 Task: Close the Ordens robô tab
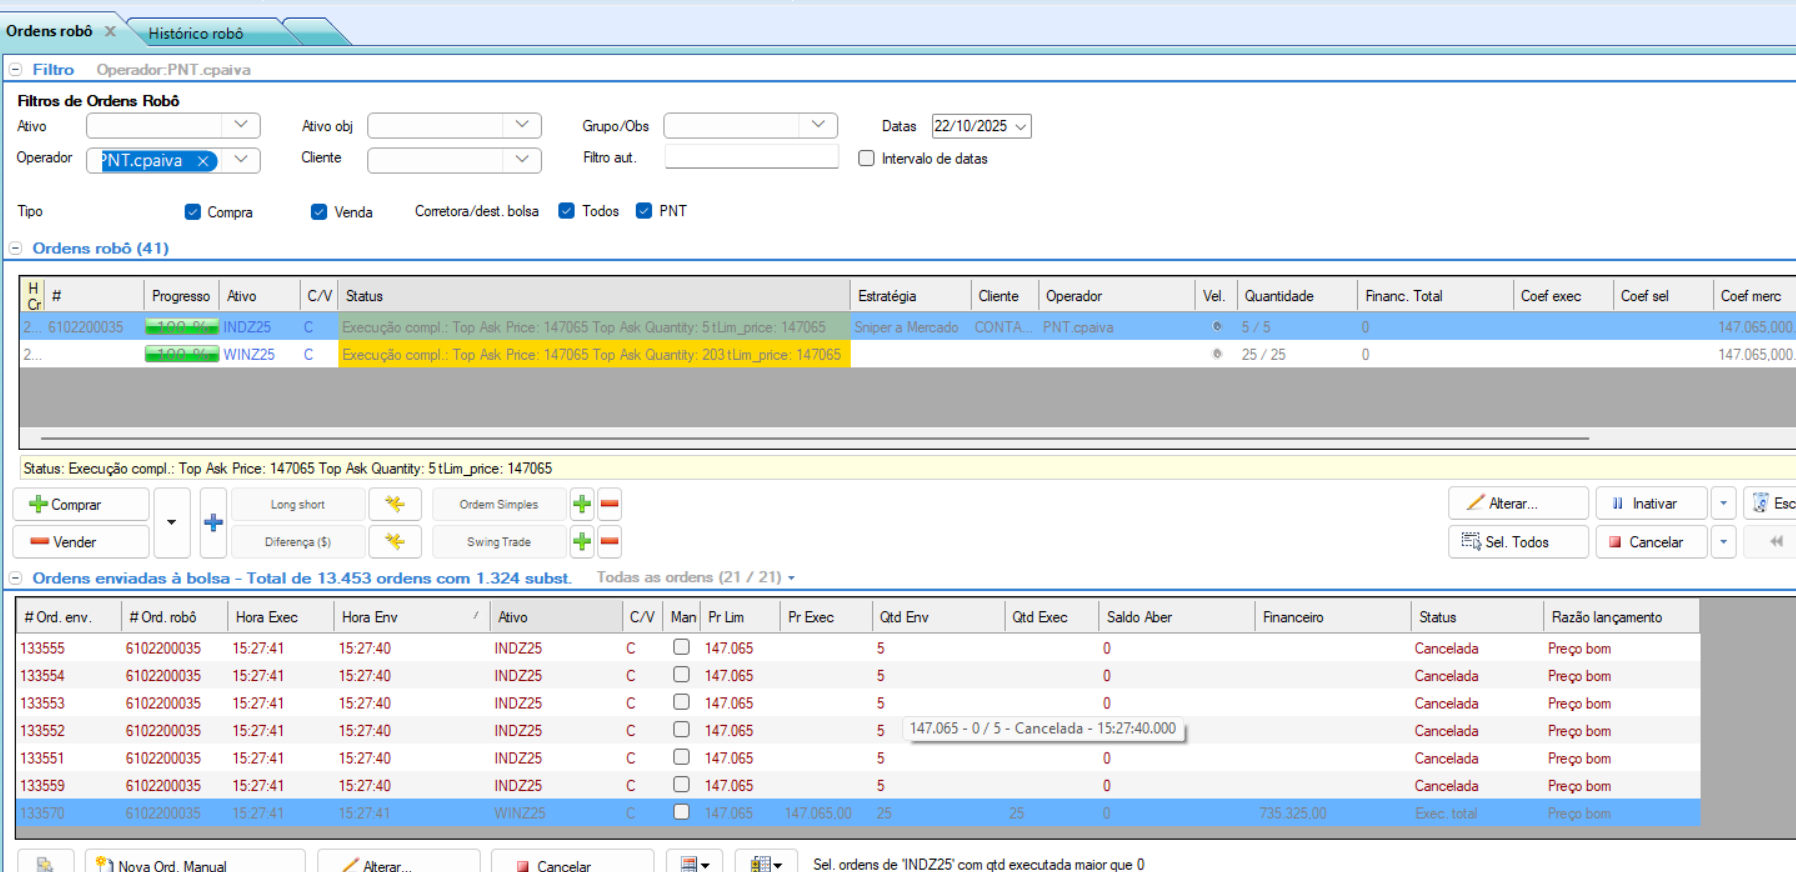tap(111, 31)
